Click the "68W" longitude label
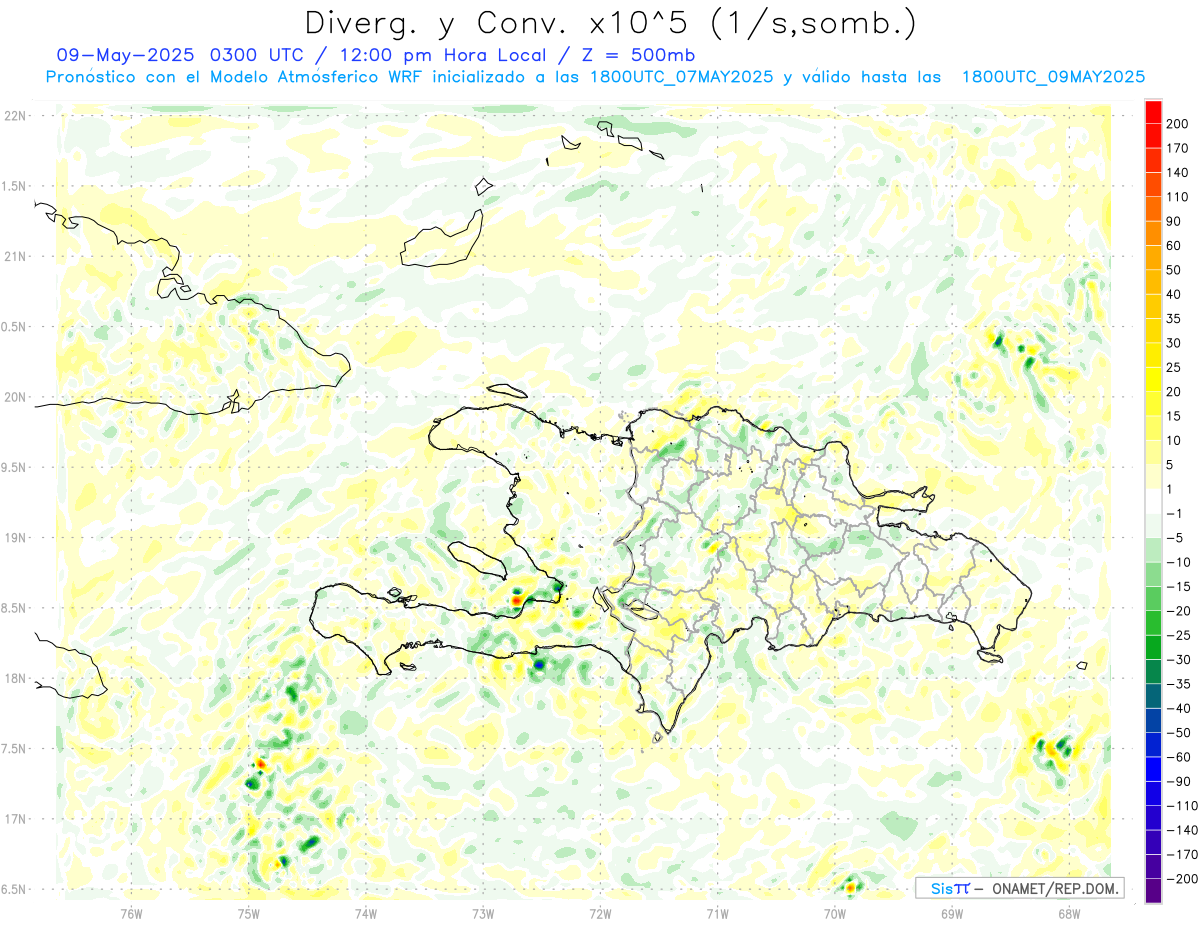1200x927 pixels. click(x=1069, y=913)
